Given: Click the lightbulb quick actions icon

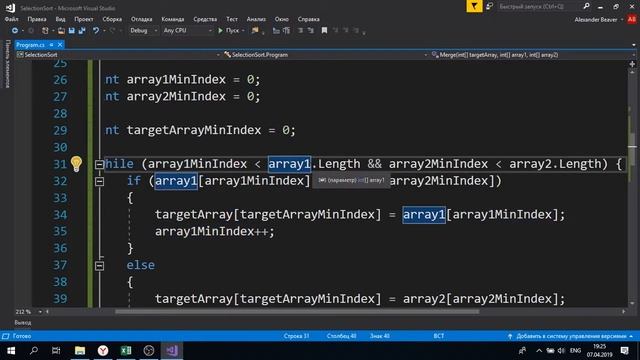Looking at the screenshot, I should point(76,164).
